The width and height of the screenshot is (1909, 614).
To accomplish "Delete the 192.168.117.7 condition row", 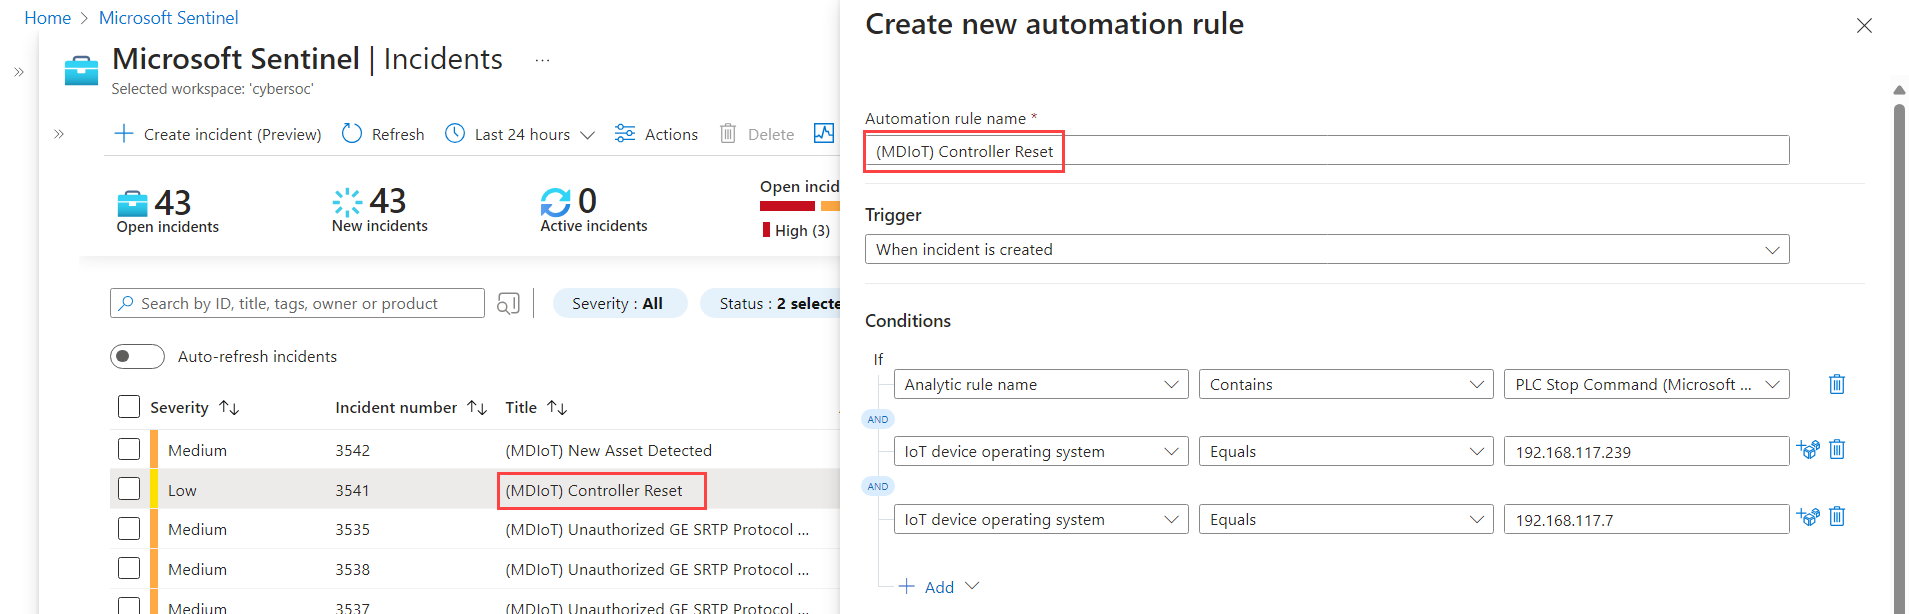I will pyautogui.click(x=1837, y=516).
